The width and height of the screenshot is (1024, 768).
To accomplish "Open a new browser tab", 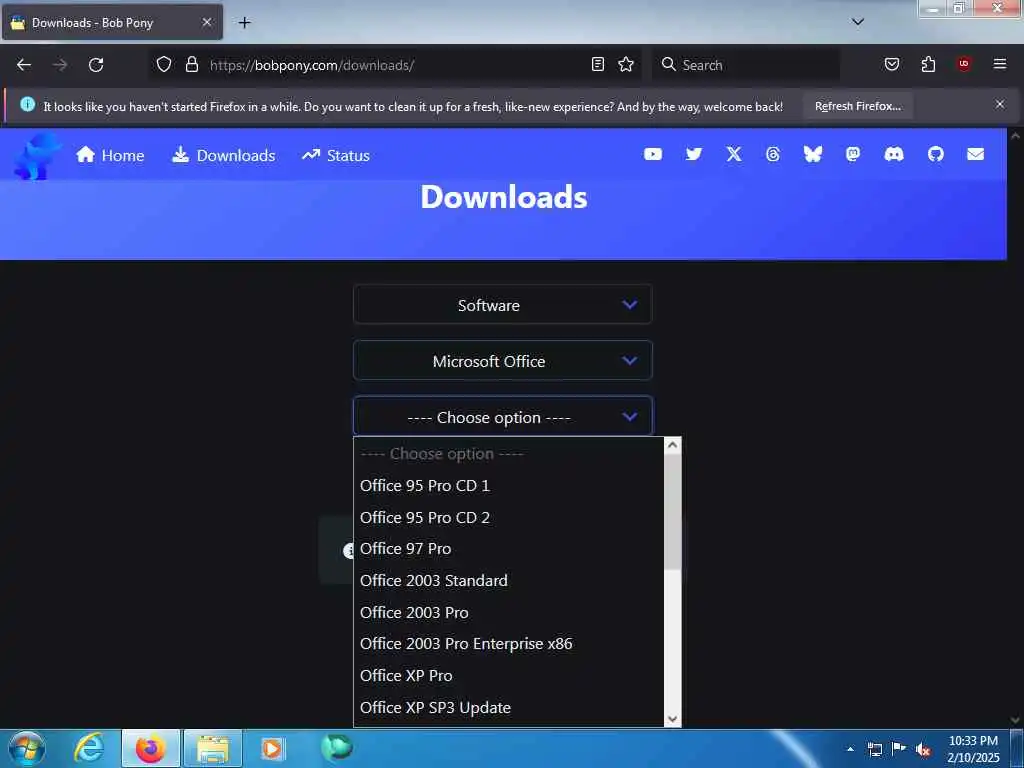I will tap(244, 23).
